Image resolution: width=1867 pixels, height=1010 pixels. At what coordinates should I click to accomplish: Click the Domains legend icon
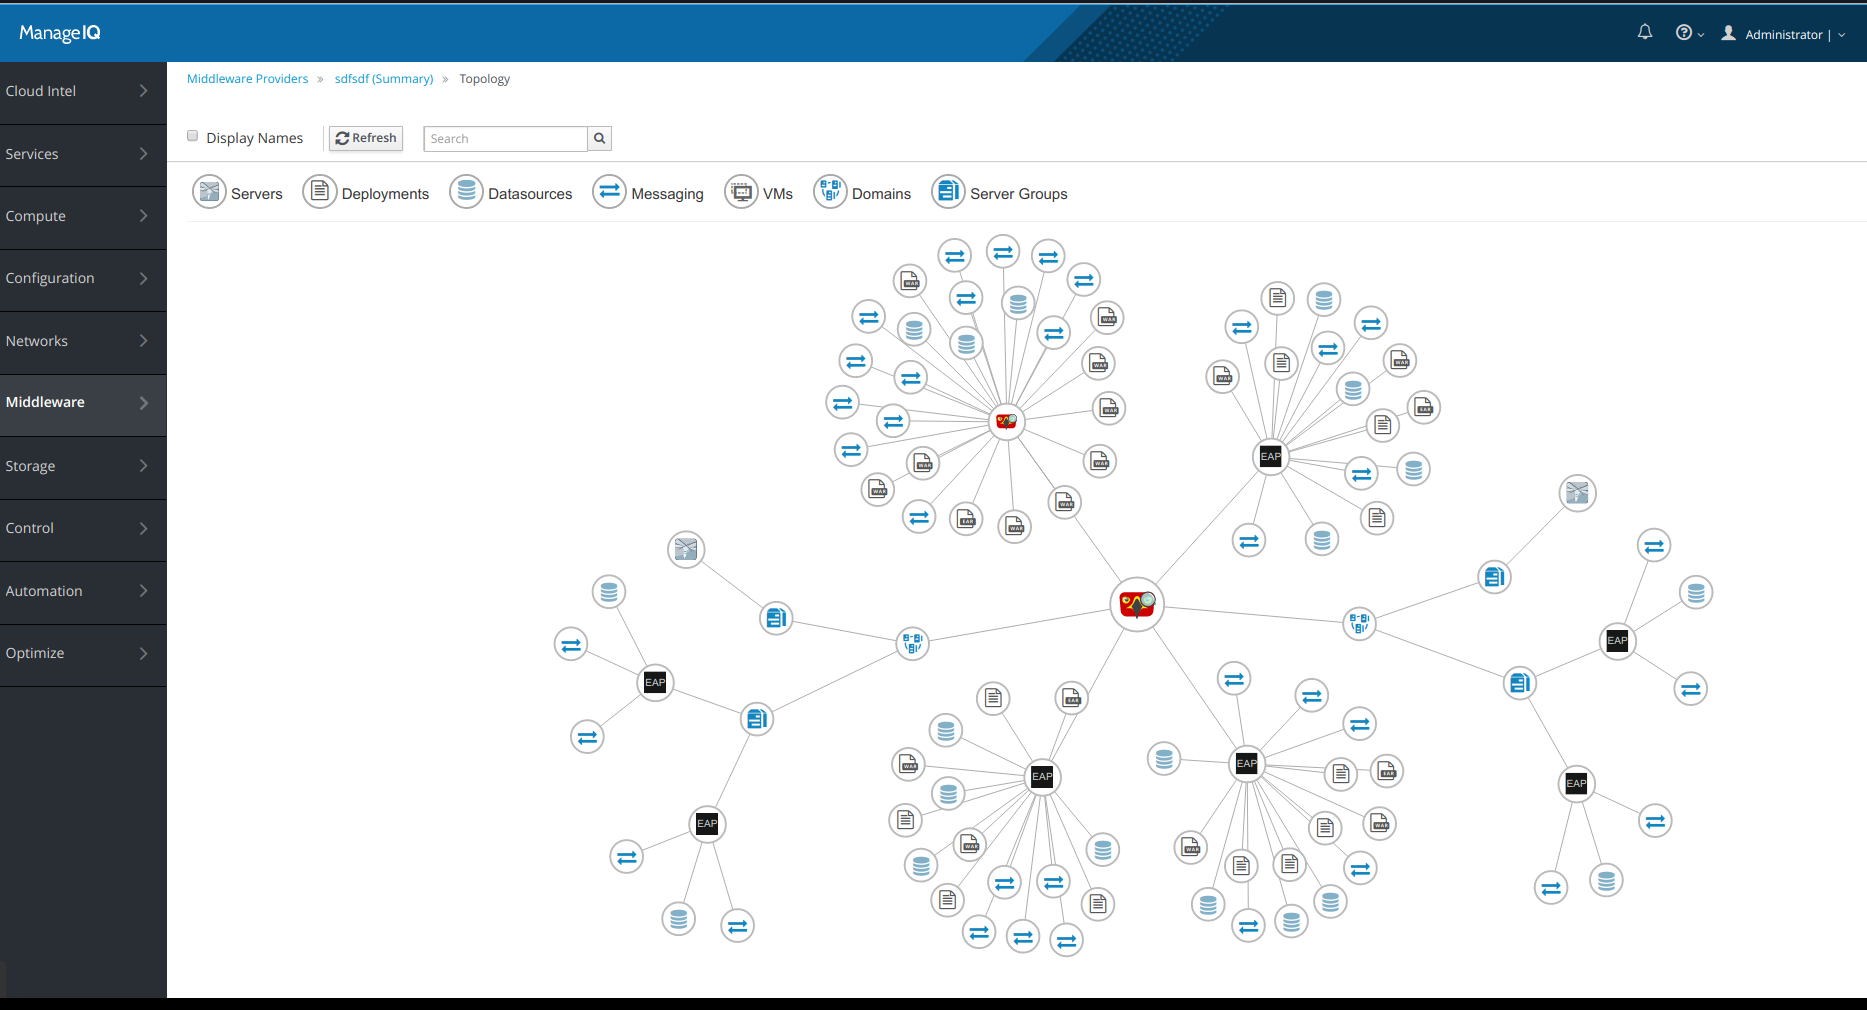tap(830, 192)
